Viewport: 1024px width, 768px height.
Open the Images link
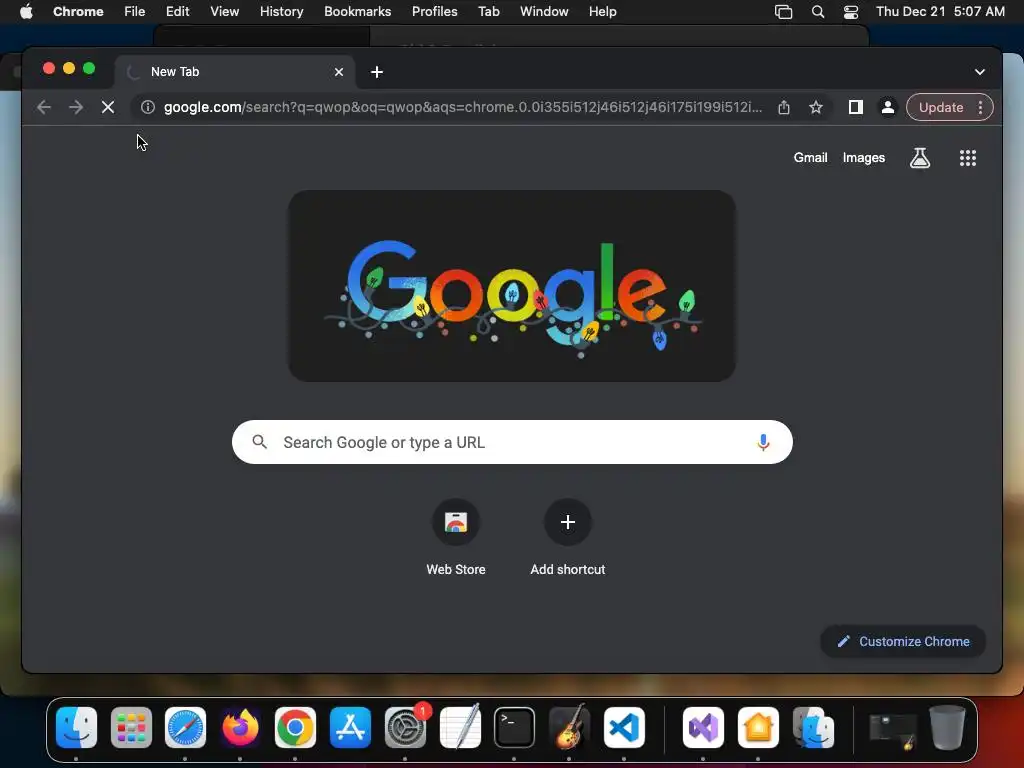(x=863, y=157)
